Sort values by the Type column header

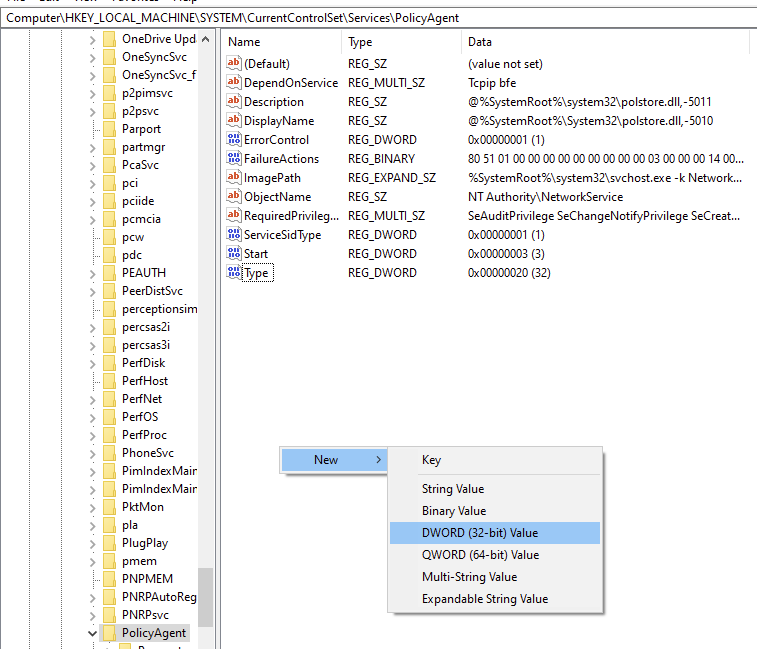pos(401,42)
